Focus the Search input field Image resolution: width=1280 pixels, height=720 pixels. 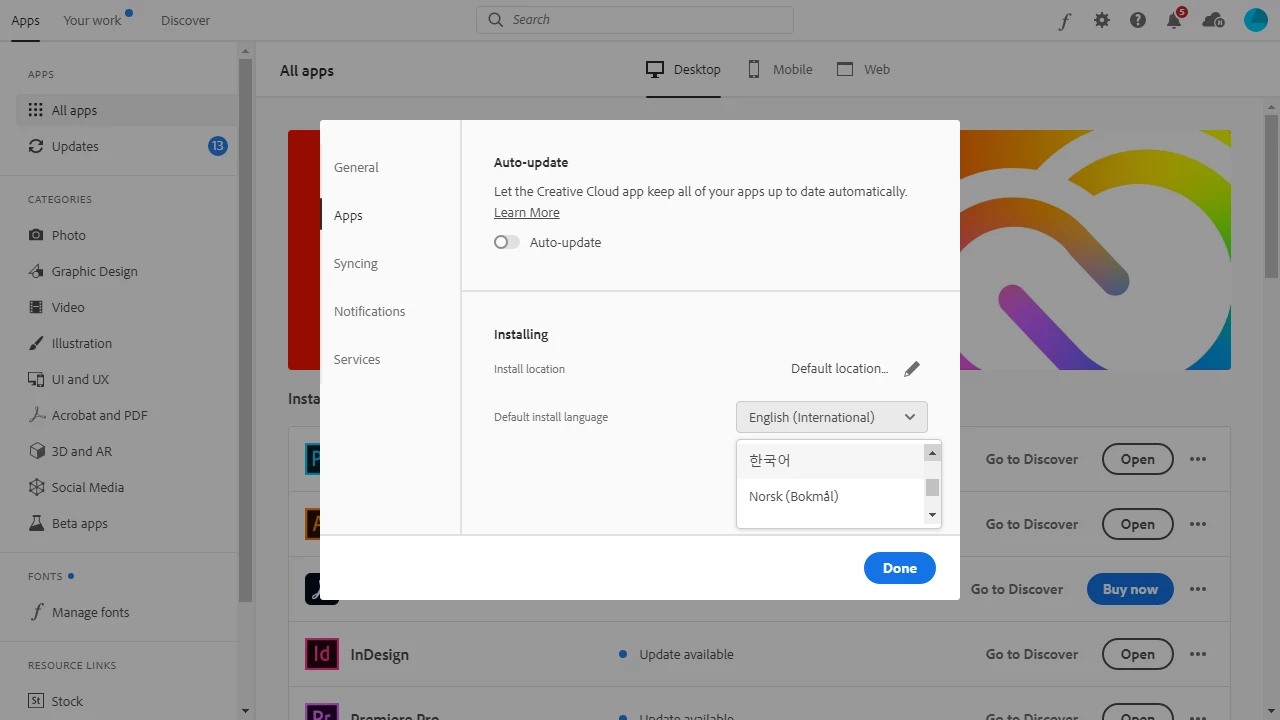[635, 19]
